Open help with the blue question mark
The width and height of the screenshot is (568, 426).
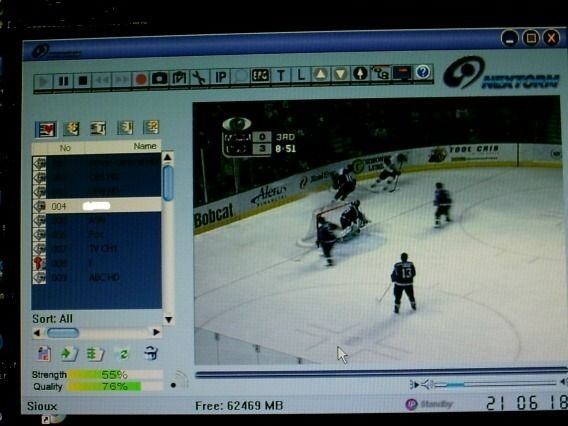point(423,72)
